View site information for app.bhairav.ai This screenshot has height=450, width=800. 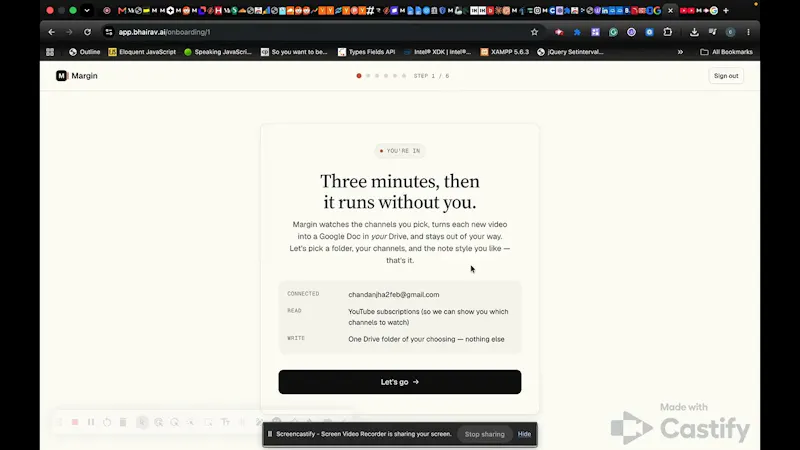coord(109,32)
